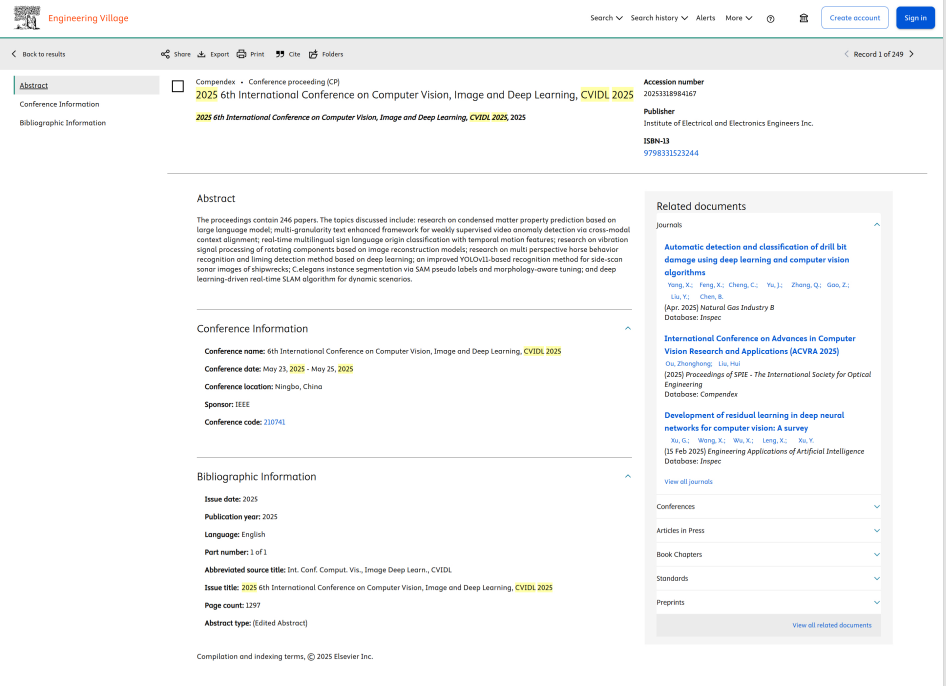This screenshot has height=686, width=946.
Task: Jump to Bibliographic Information in sidebar
Action: tap(63, 123)
